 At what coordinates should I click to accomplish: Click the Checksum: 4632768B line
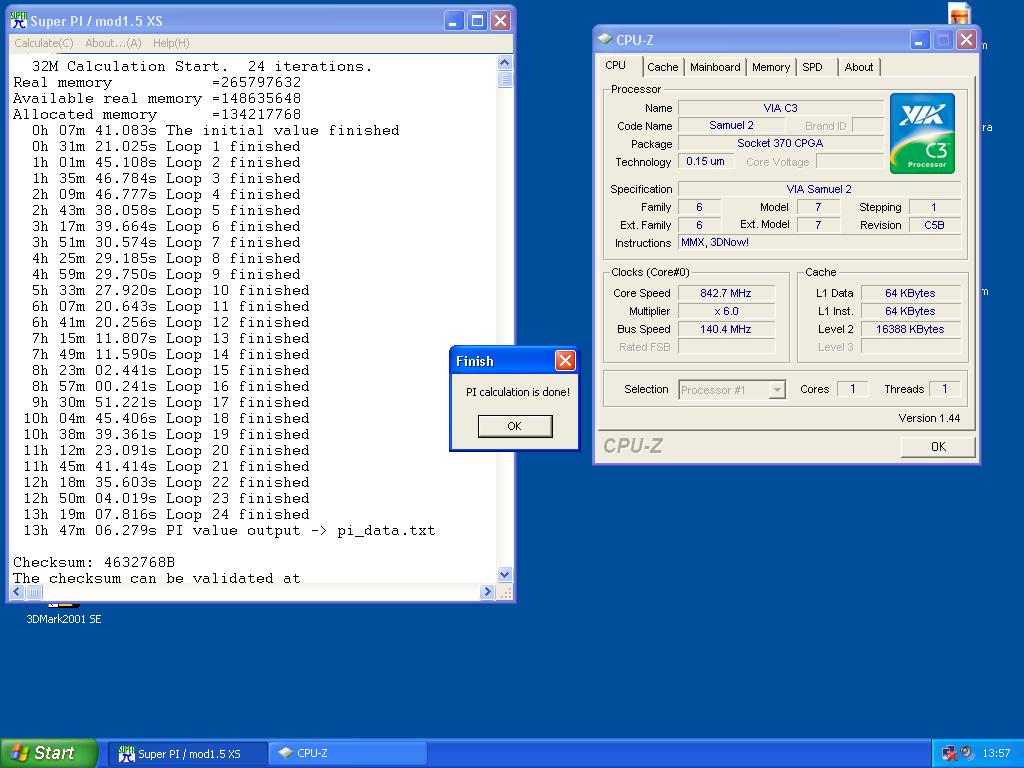[x=94, y=562]
